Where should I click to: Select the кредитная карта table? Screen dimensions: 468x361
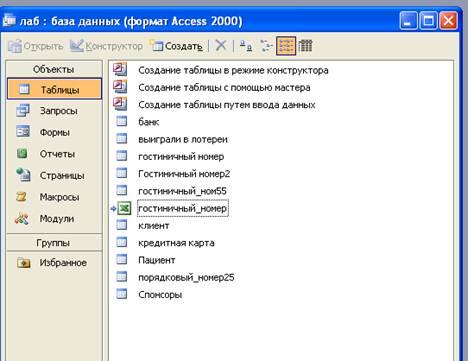click(x=176, y=243)
